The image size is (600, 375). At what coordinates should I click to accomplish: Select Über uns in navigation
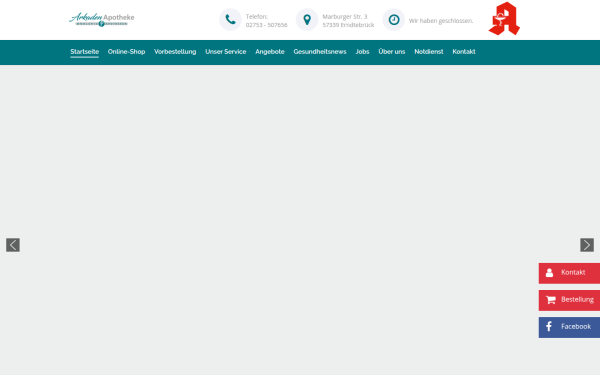392,52
